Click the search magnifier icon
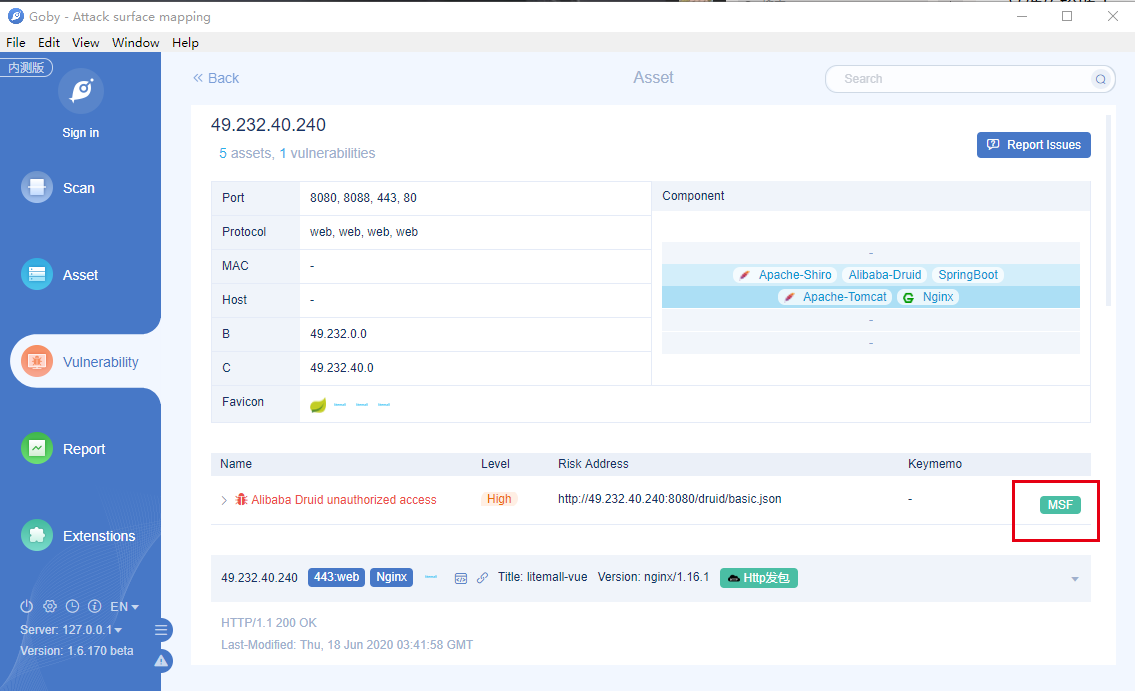The width and height of the screenshot is (1135, 691). 1100,79
